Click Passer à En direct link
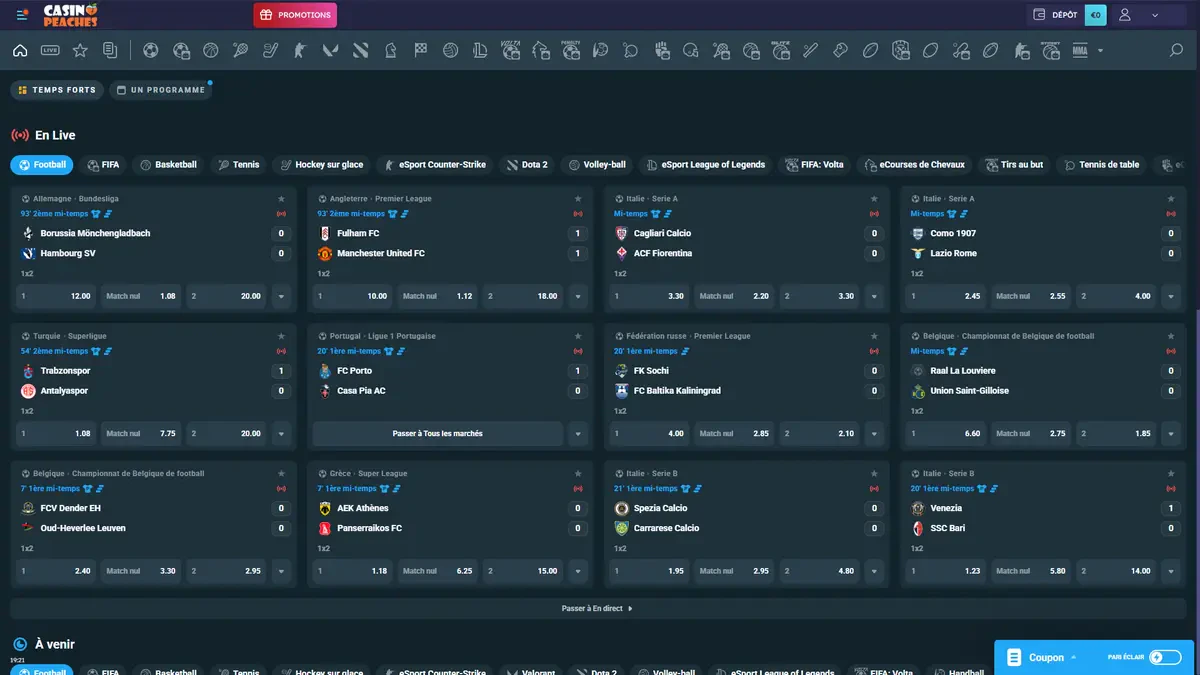Screen dimensions: 1200x675 pyautogui.click(x=597, y=608)
